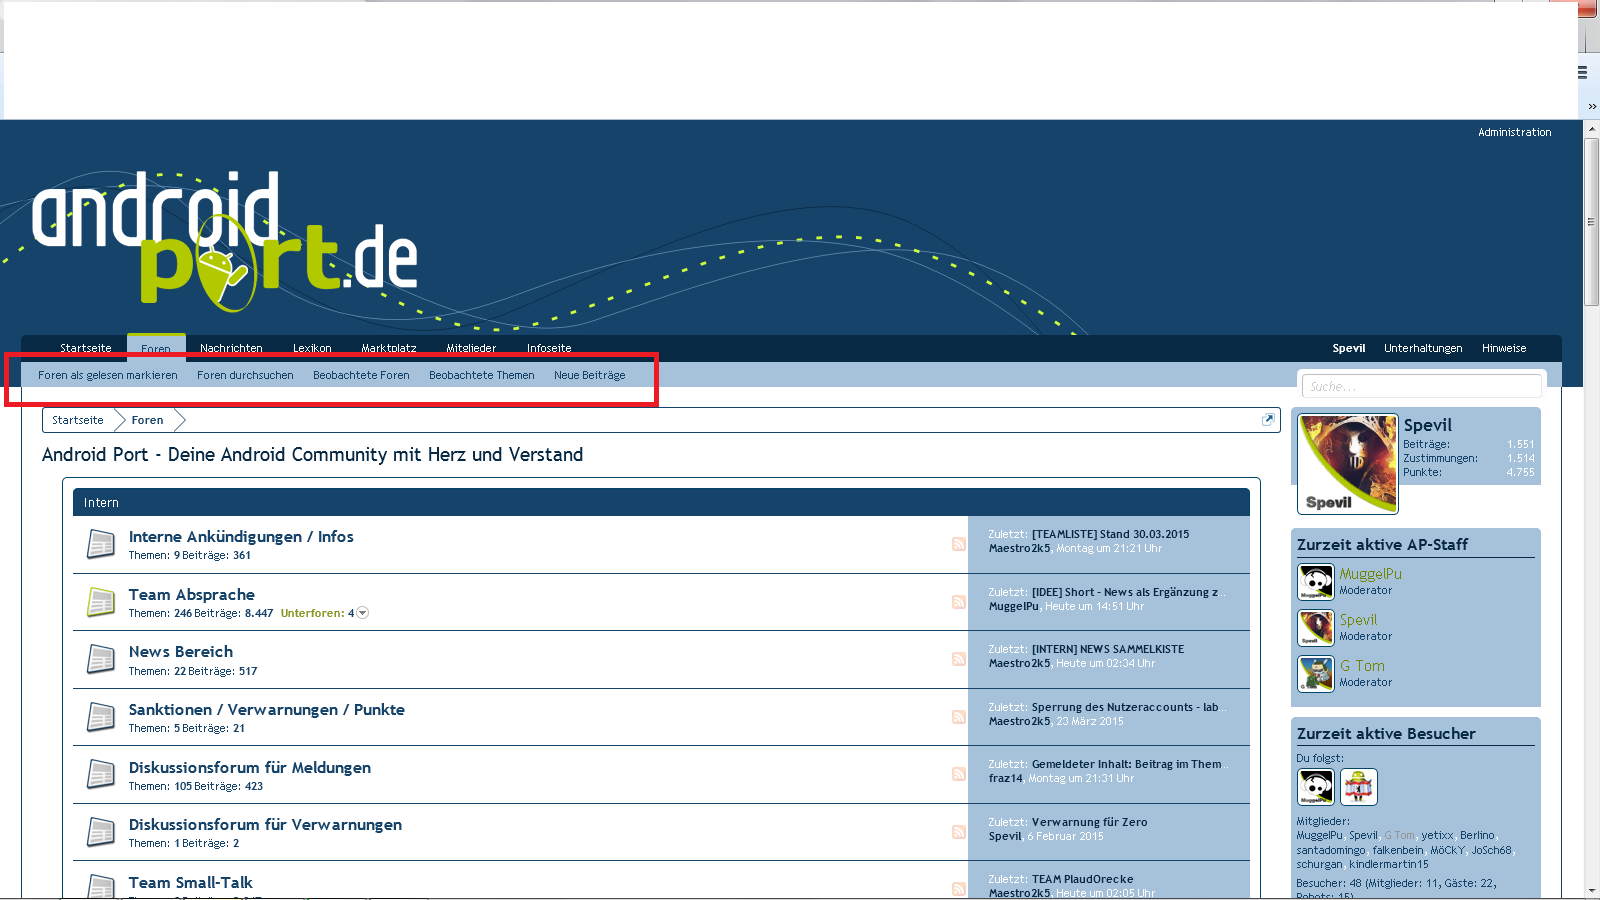Click the icon right of the breadcrumb bar
This screenshot has height=900, width=1600.
tap(1267, 420)
